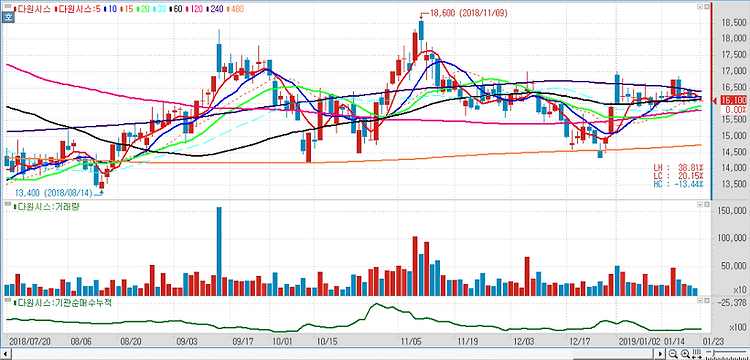Click the LH : 38.81% statistic

tap(678, 168)
